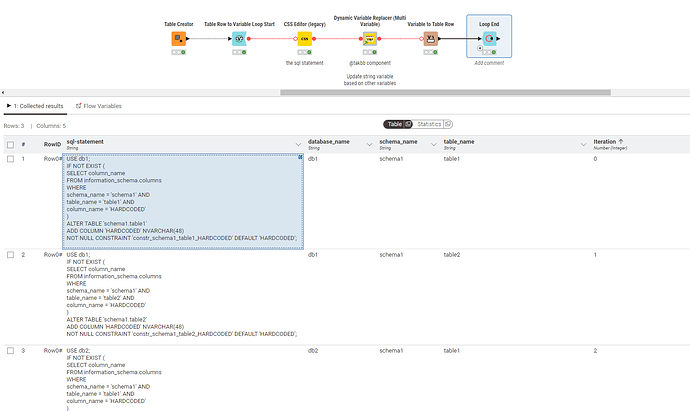Click the Table Row to Variable Loop Start node

pyautogui.click(x=239, y=39)
